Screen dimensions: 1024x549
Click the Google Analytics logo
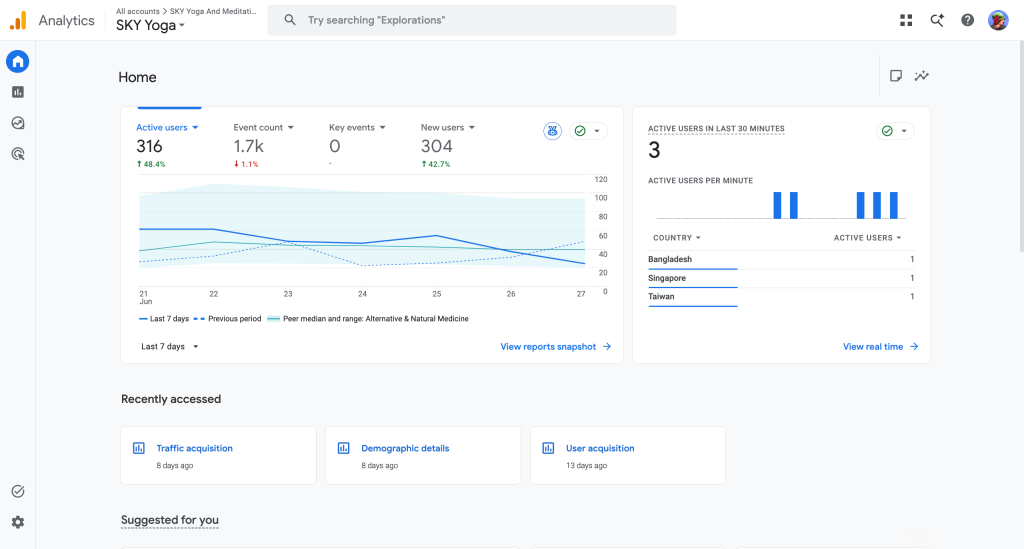(x=18, y=20)
